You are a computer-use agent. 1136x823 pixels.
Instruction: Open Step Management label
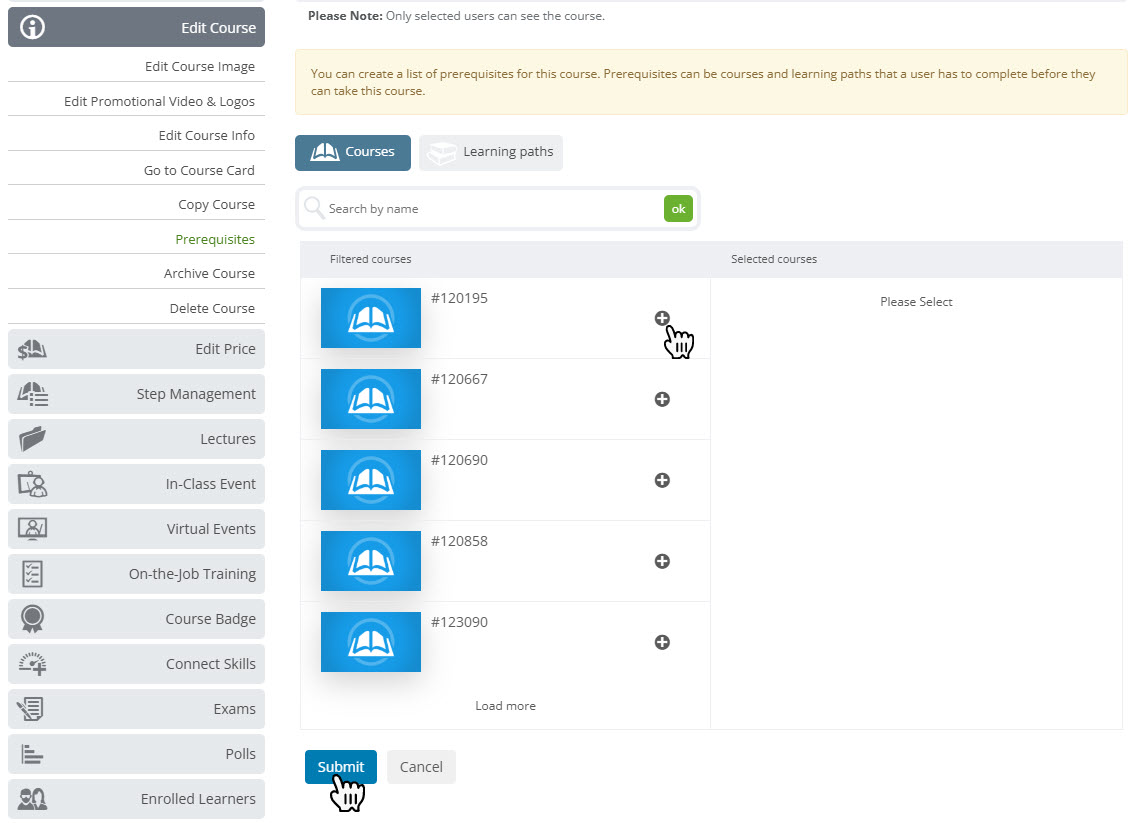(x=196, y=394)
